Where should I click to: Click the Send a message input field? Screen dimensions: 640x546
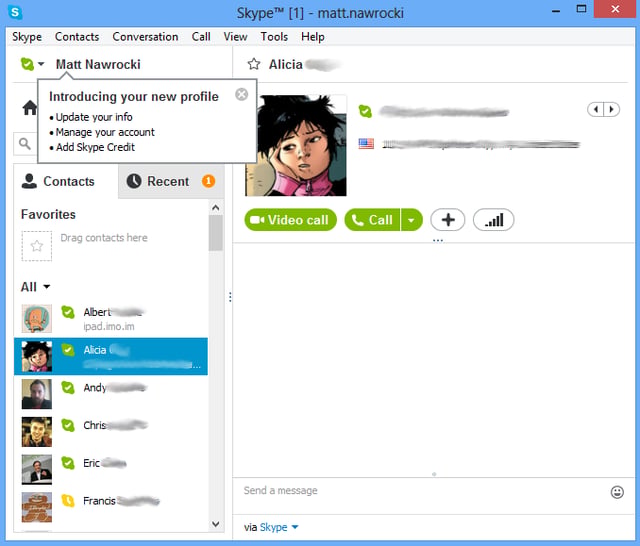tap(420, 491)
